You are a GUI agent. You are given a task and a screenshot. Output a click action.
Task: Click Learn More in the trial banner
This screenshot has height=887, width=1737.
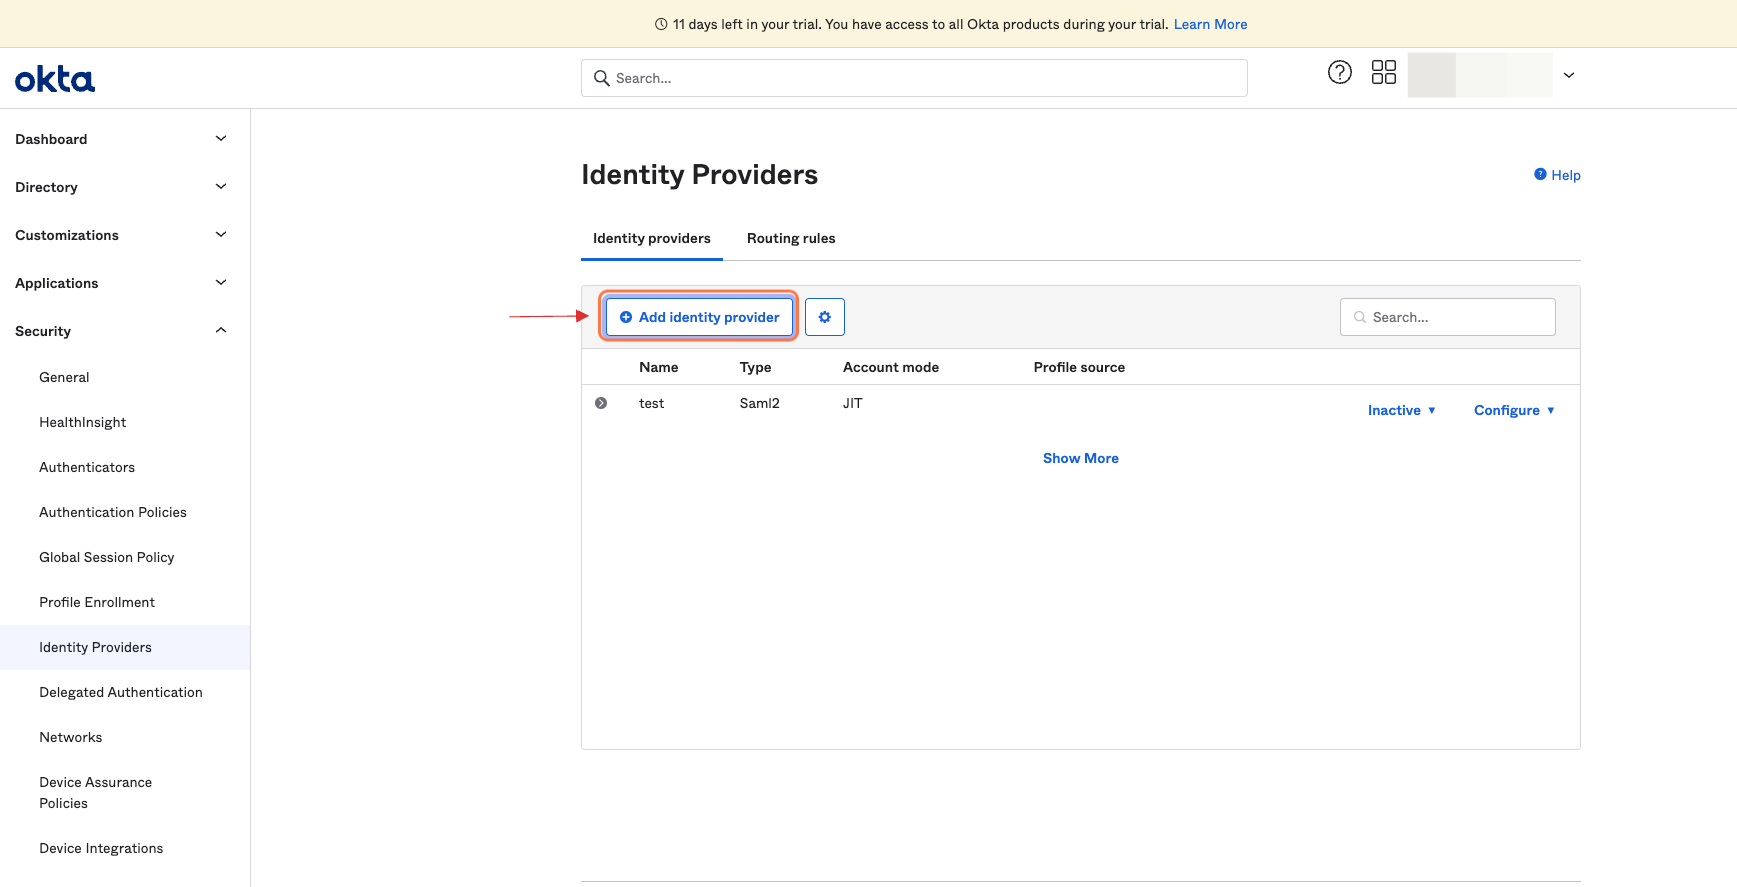pyautogui.click(x=1210, y=24)
